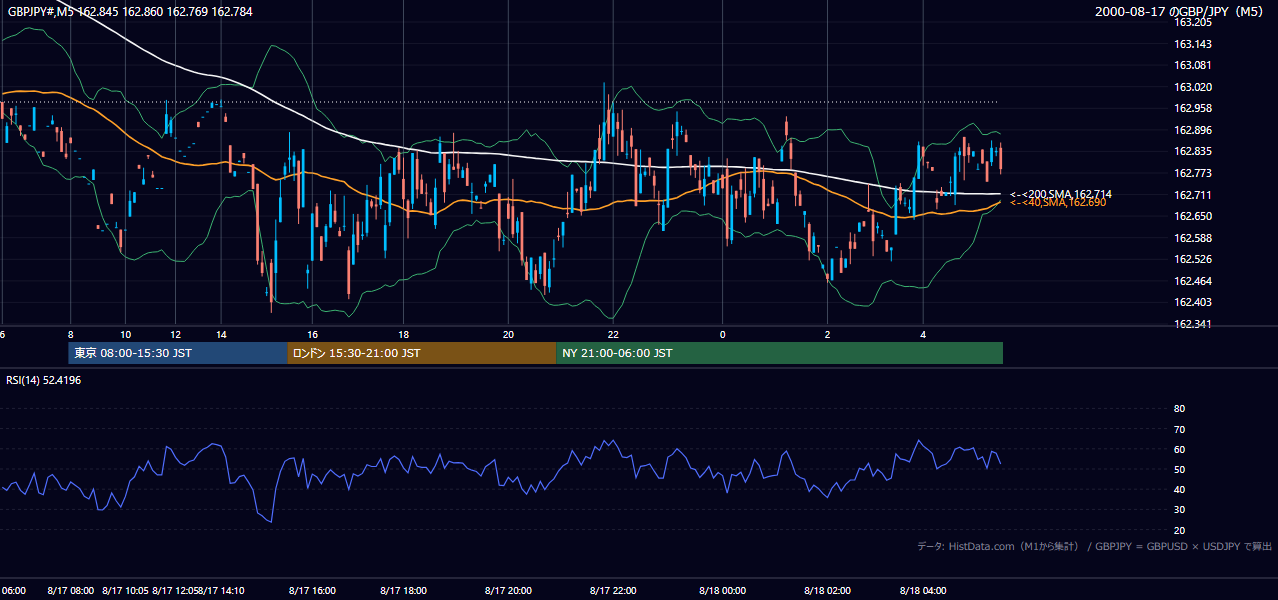
Task: Click price axis label 162.835
Action: click(1192, 151)
